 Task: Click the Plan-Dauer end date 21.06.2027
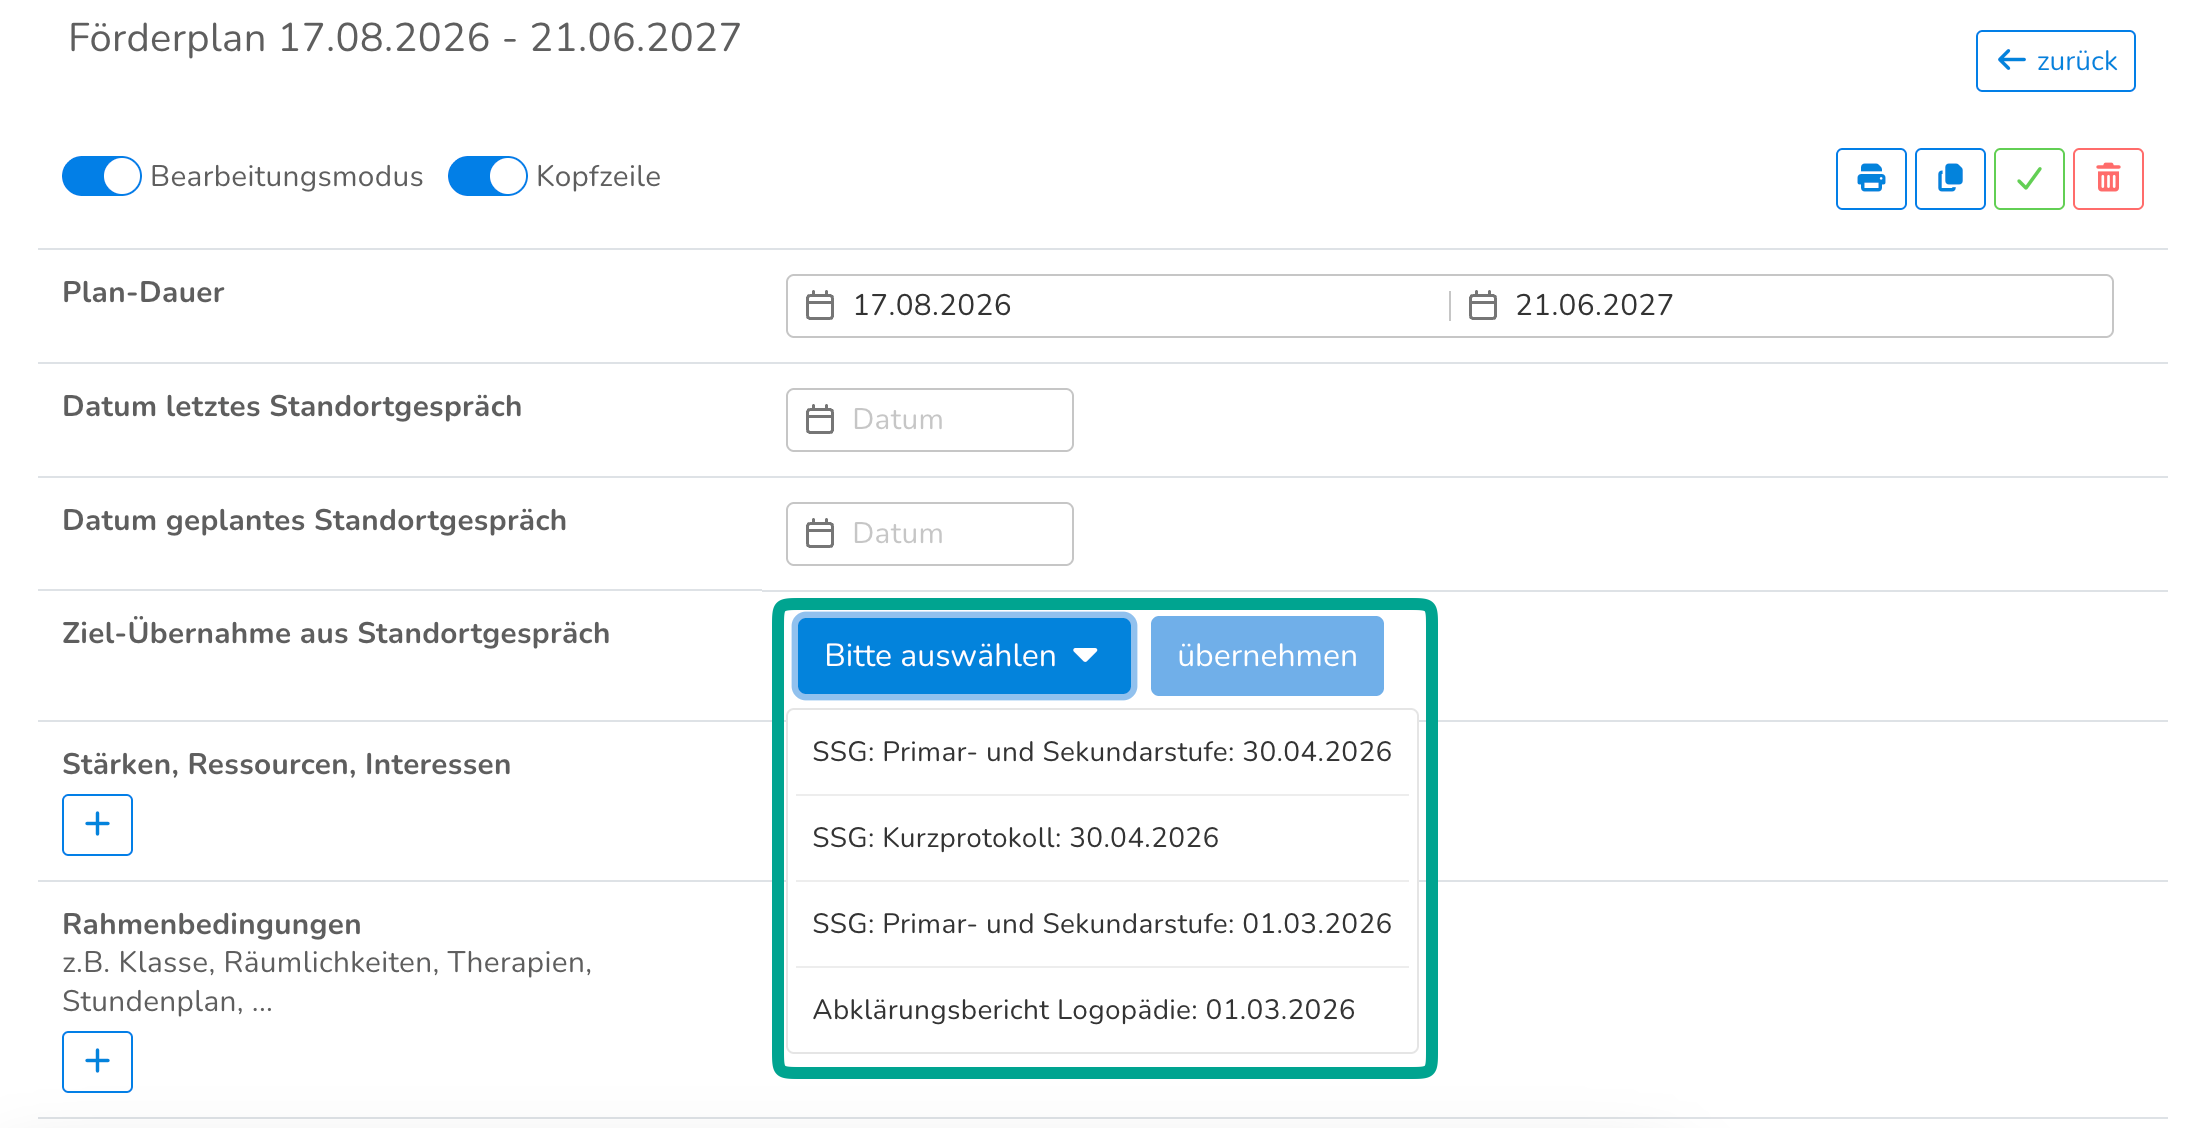click(x=1593, y=305)
